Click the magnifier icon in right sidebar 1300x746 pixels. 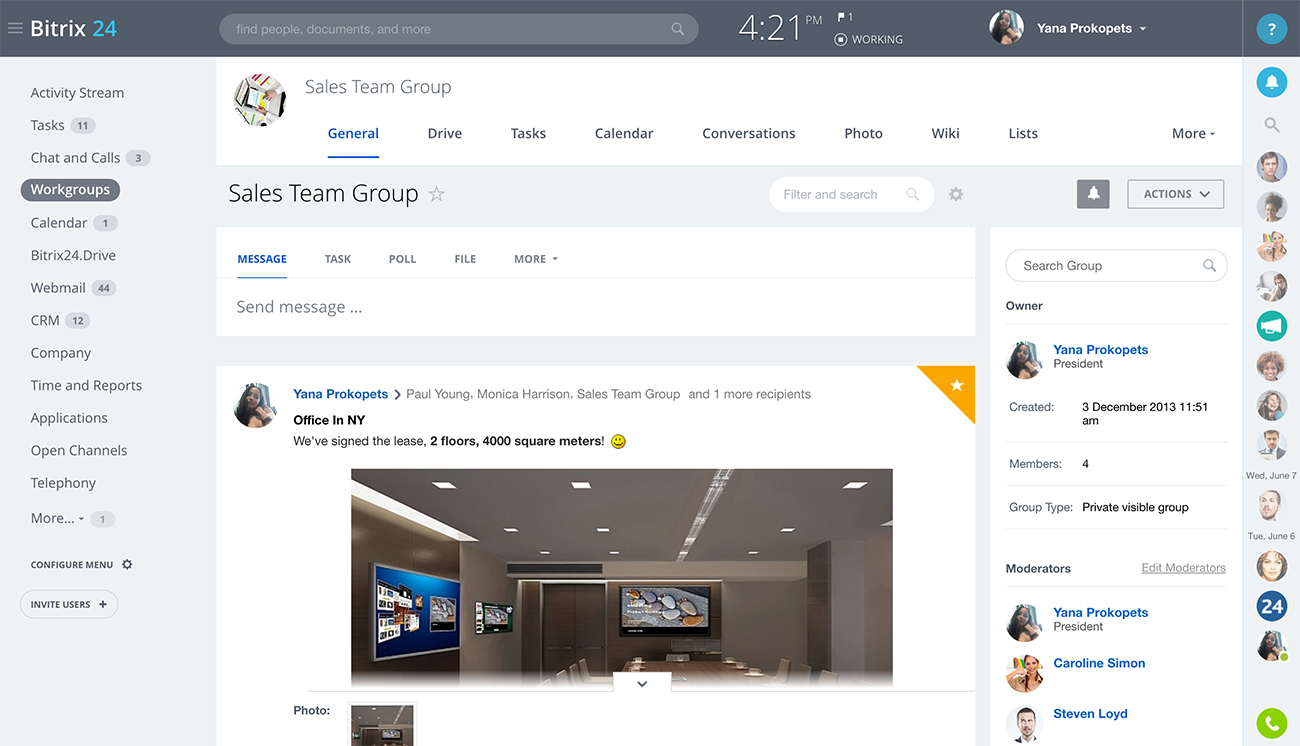tap(1271, 125)
